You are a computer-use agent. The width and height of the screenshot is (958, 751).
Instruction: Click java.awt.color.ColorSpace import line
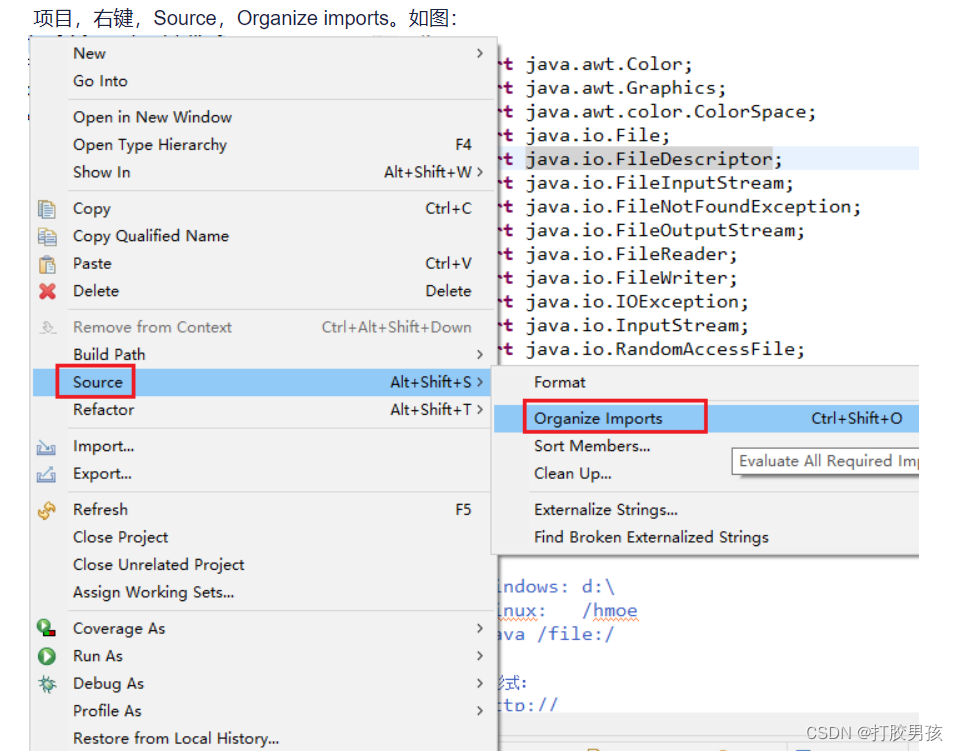click(x=670, y=112)
